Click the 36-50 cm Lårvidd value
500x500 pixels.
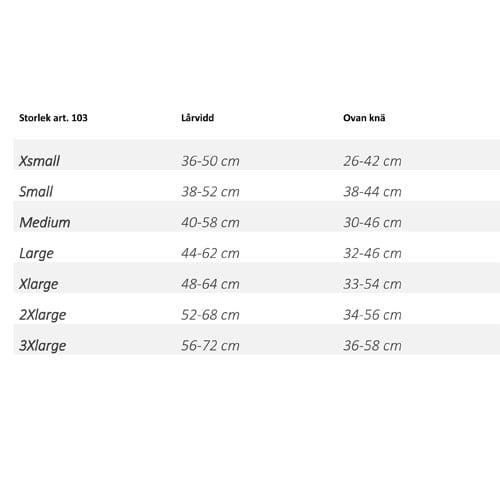[210, 161]
